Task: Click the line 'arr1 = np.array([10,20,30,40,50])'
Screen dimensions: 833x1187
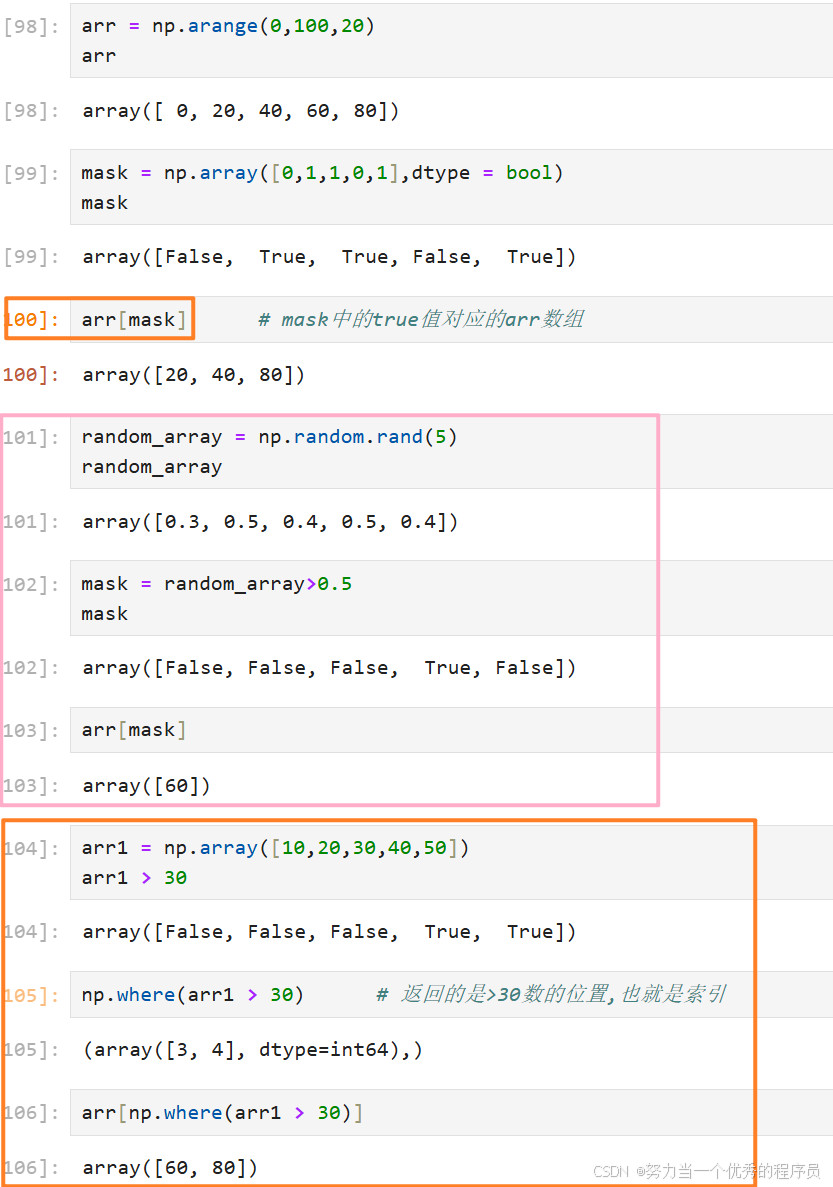Action: (276, 848)
